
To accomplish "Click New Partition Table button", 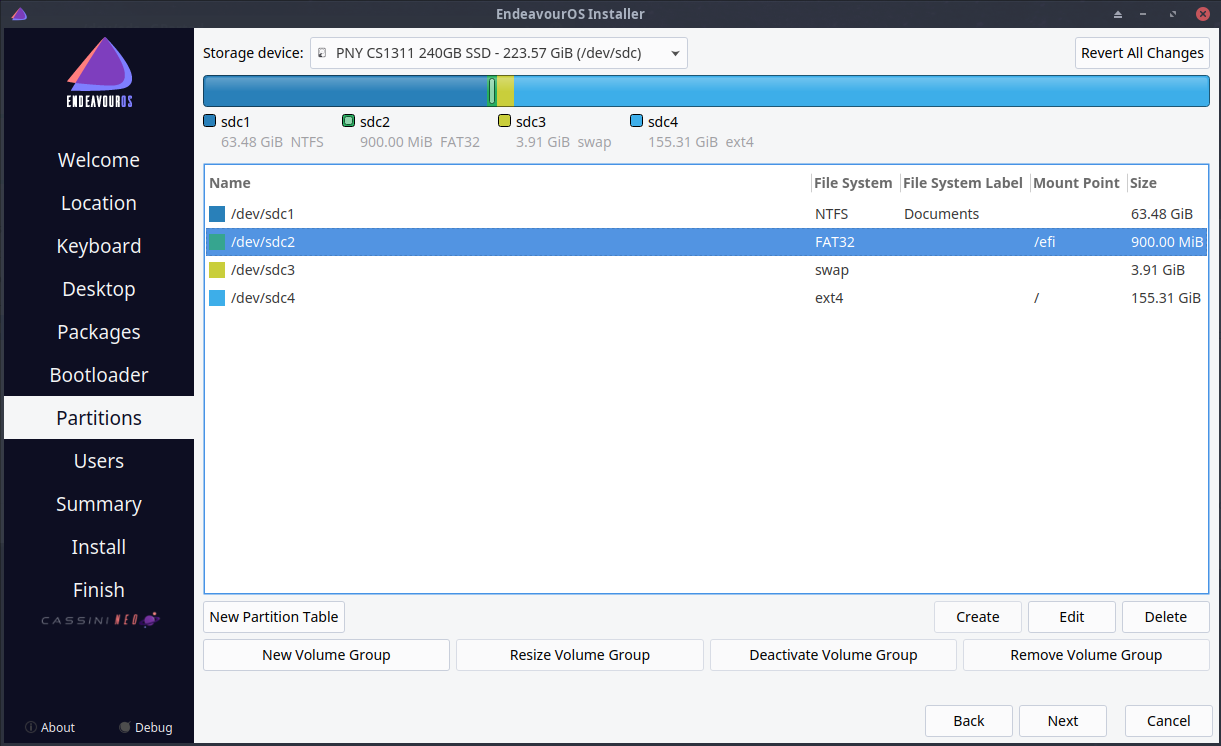I will (x=274, y=617).
